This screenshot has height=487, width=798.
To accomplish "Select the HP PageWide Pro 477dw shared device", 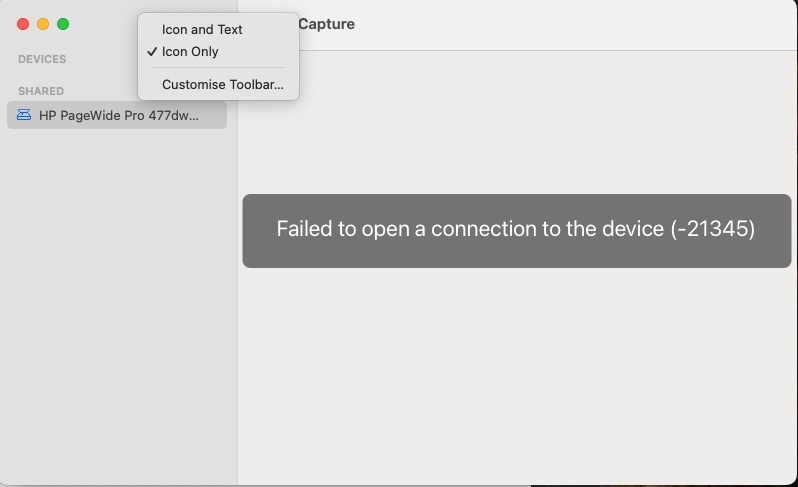I will (x=117, y=115).
